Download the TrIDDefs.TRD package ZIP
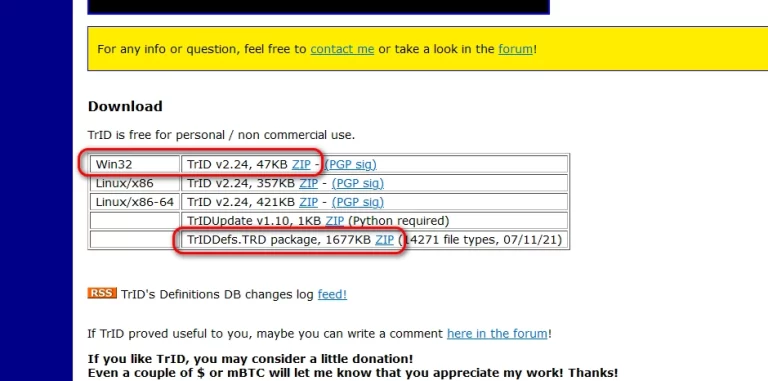 coord(384,239)
